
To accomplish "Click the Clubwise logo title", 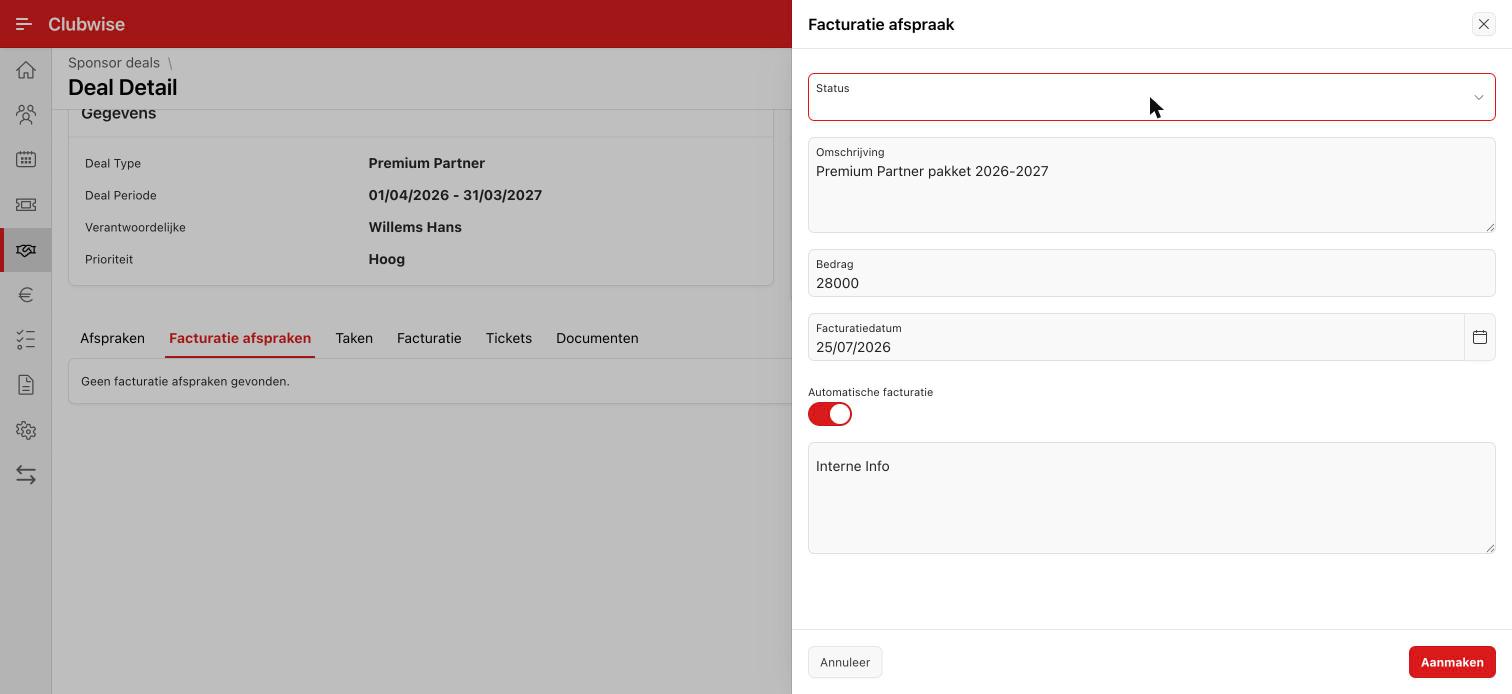I will tap(86, 24).
